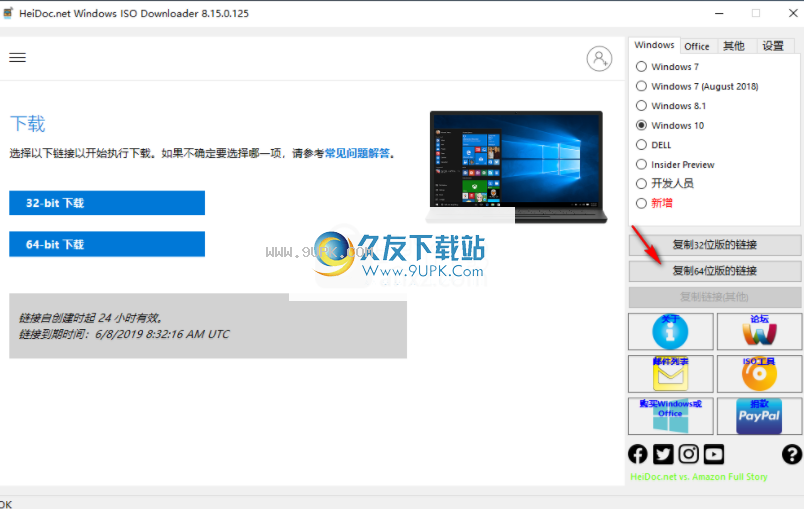The image size is (804, 509).
Task: Click the greyed 复制链接(其他) button
Action: point(715,297)
